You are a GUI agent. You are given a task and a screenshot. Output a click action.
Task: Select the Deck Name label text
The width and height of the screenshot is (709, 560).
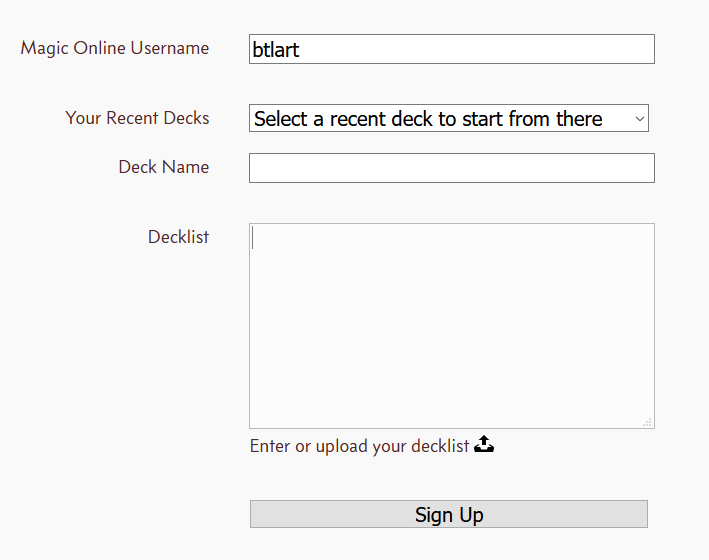pos(163,167)
